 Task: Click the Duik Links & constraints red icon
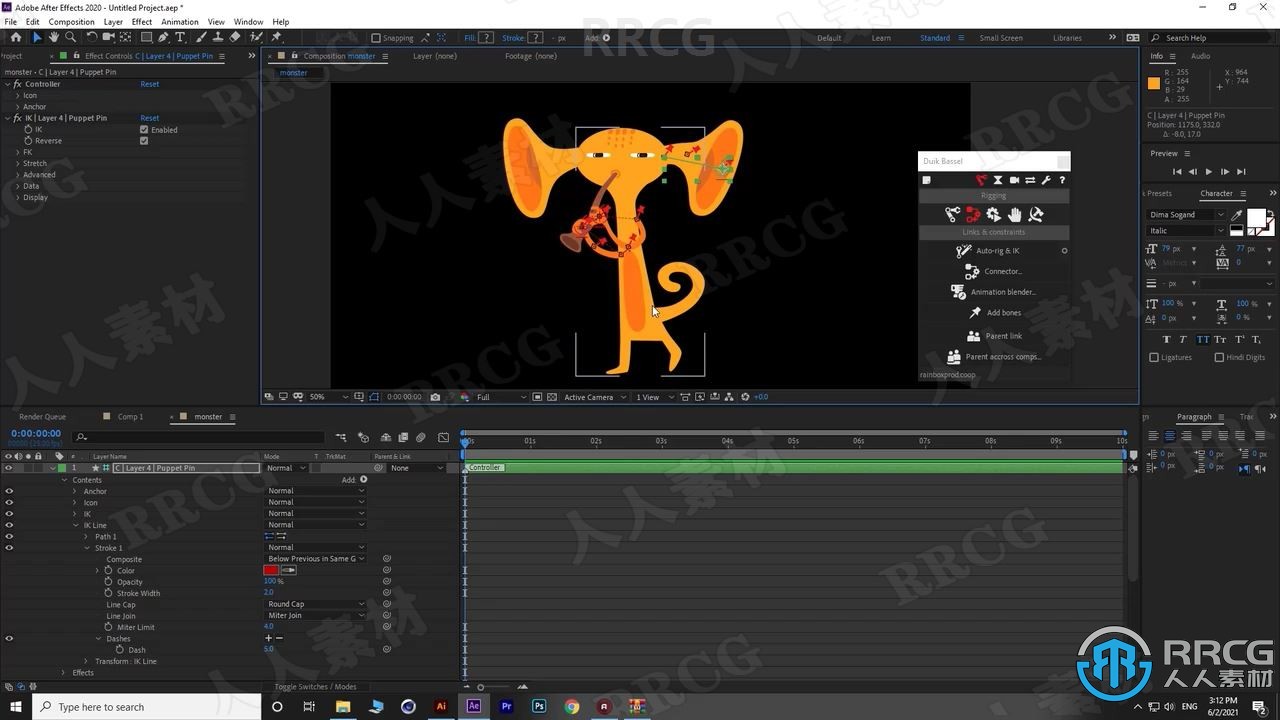(x=972, y=214)
